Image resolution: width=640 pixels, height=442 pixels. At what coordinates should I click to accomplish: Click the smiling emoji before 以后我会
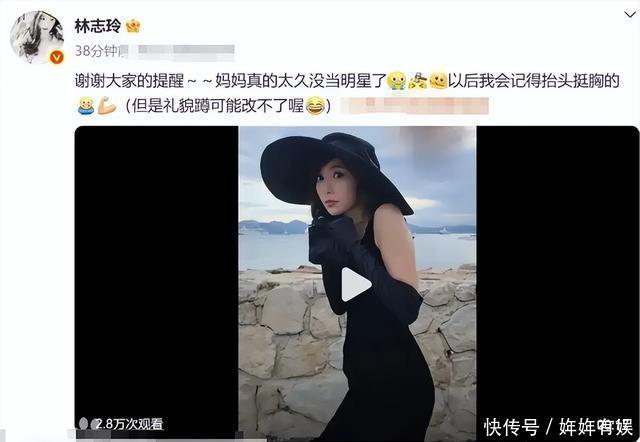(438, 80)
